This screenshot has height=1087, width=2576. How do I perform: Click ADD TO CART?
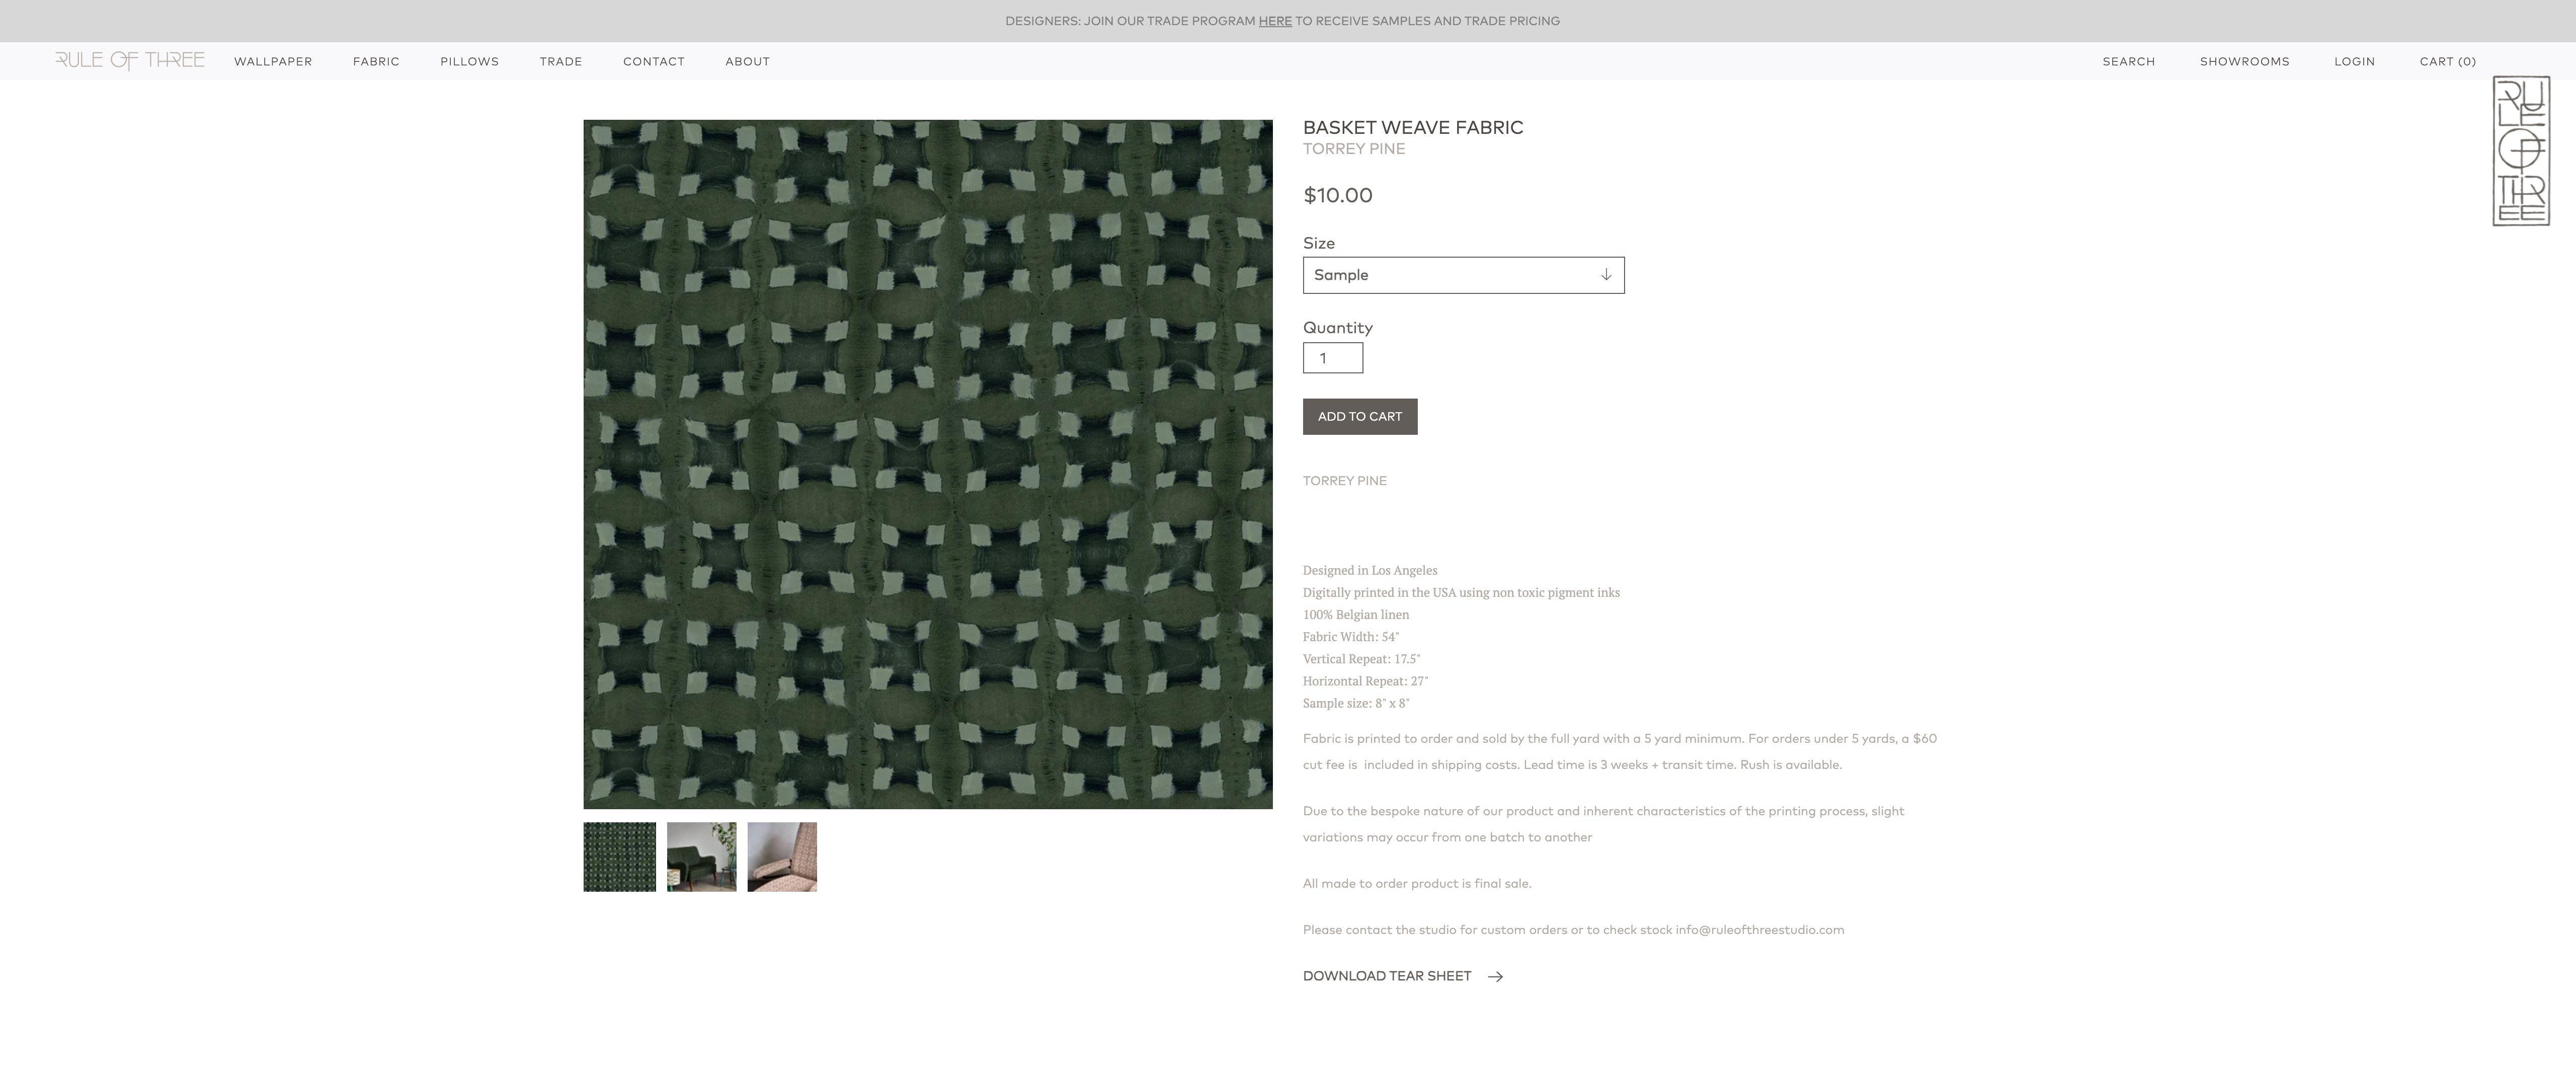pos(1359,416)
